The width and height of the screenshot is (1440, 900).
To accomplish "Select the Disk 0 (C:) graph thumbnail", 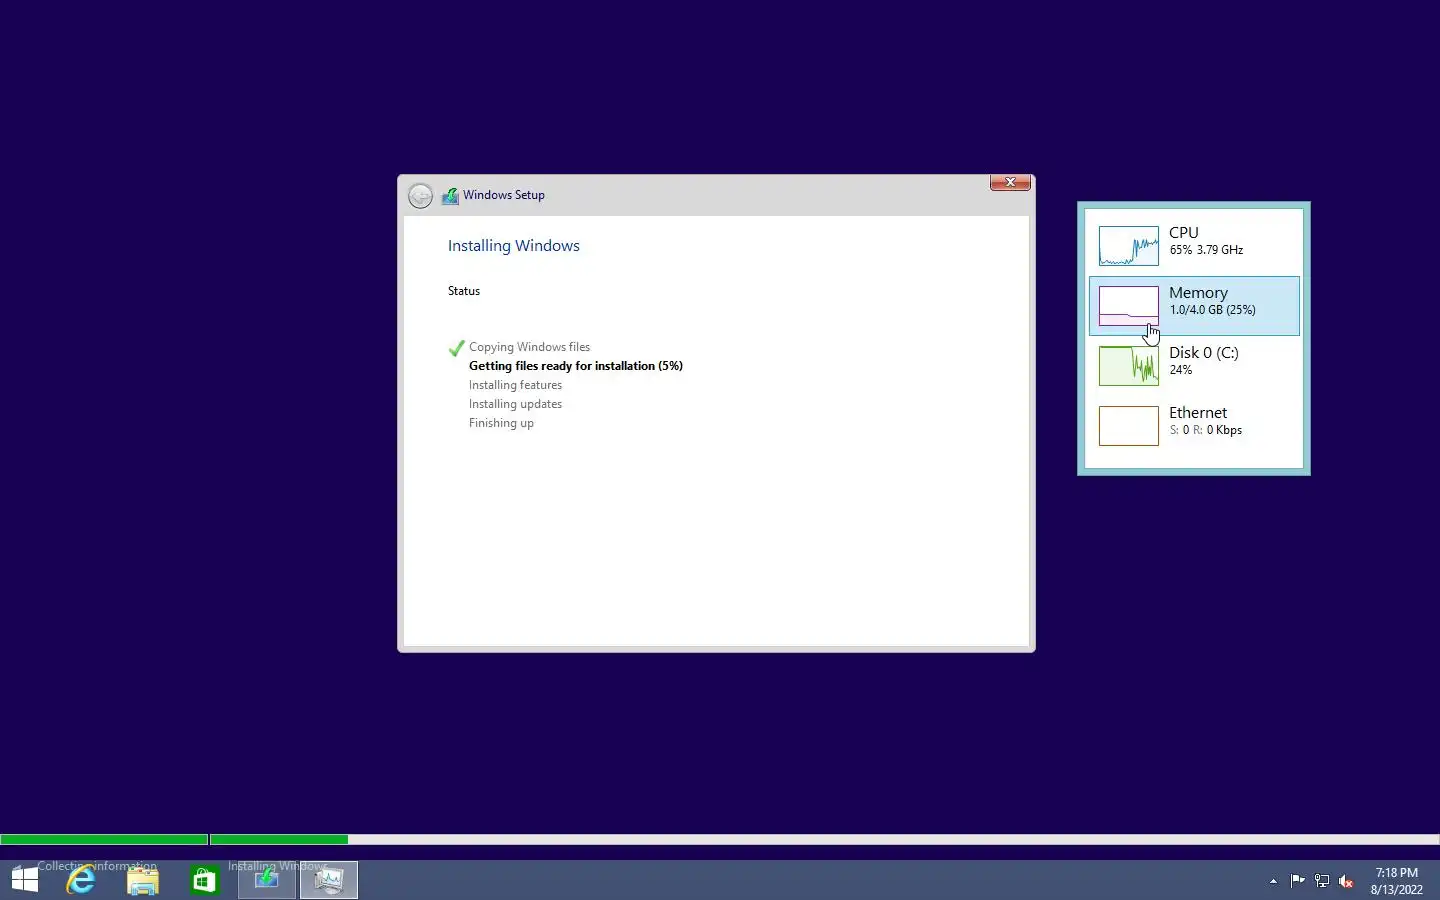I will click(1128, 366).
